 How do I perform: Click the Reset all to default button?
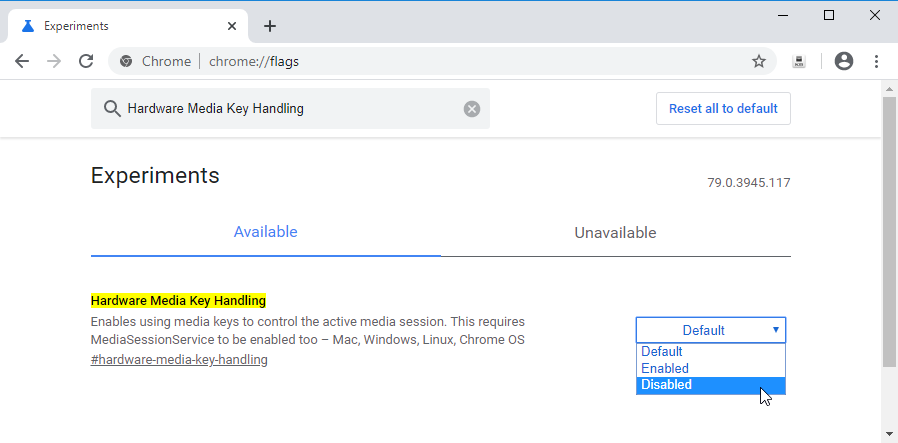coord(723,109)
